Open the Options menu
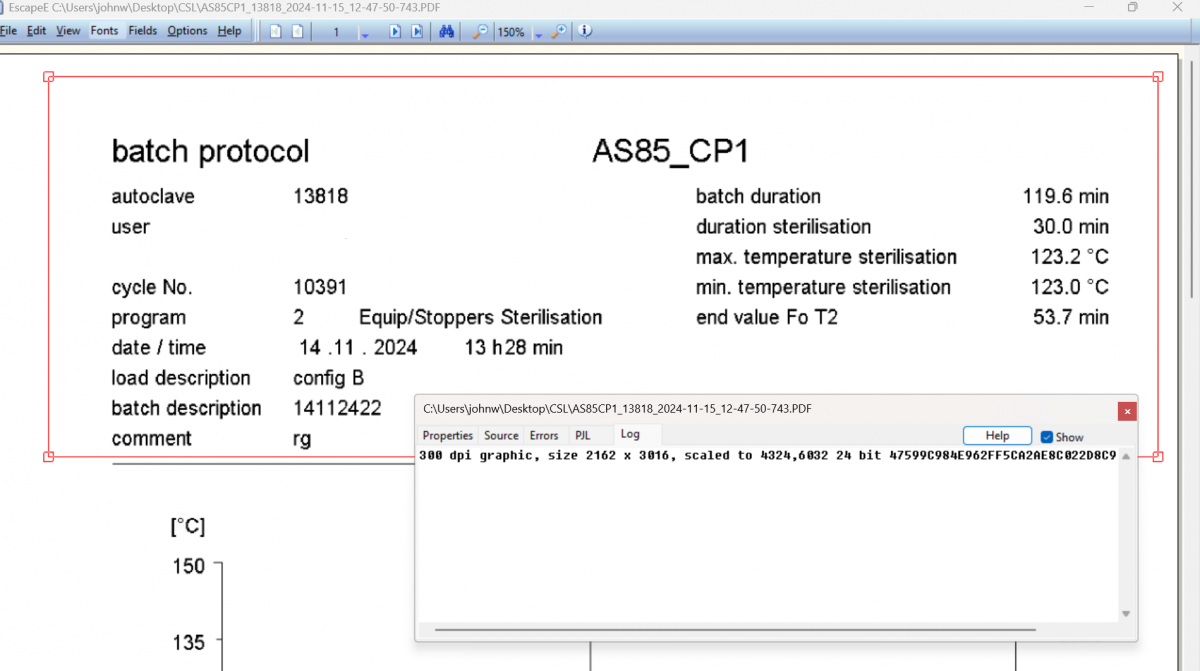 coord(187,31)
